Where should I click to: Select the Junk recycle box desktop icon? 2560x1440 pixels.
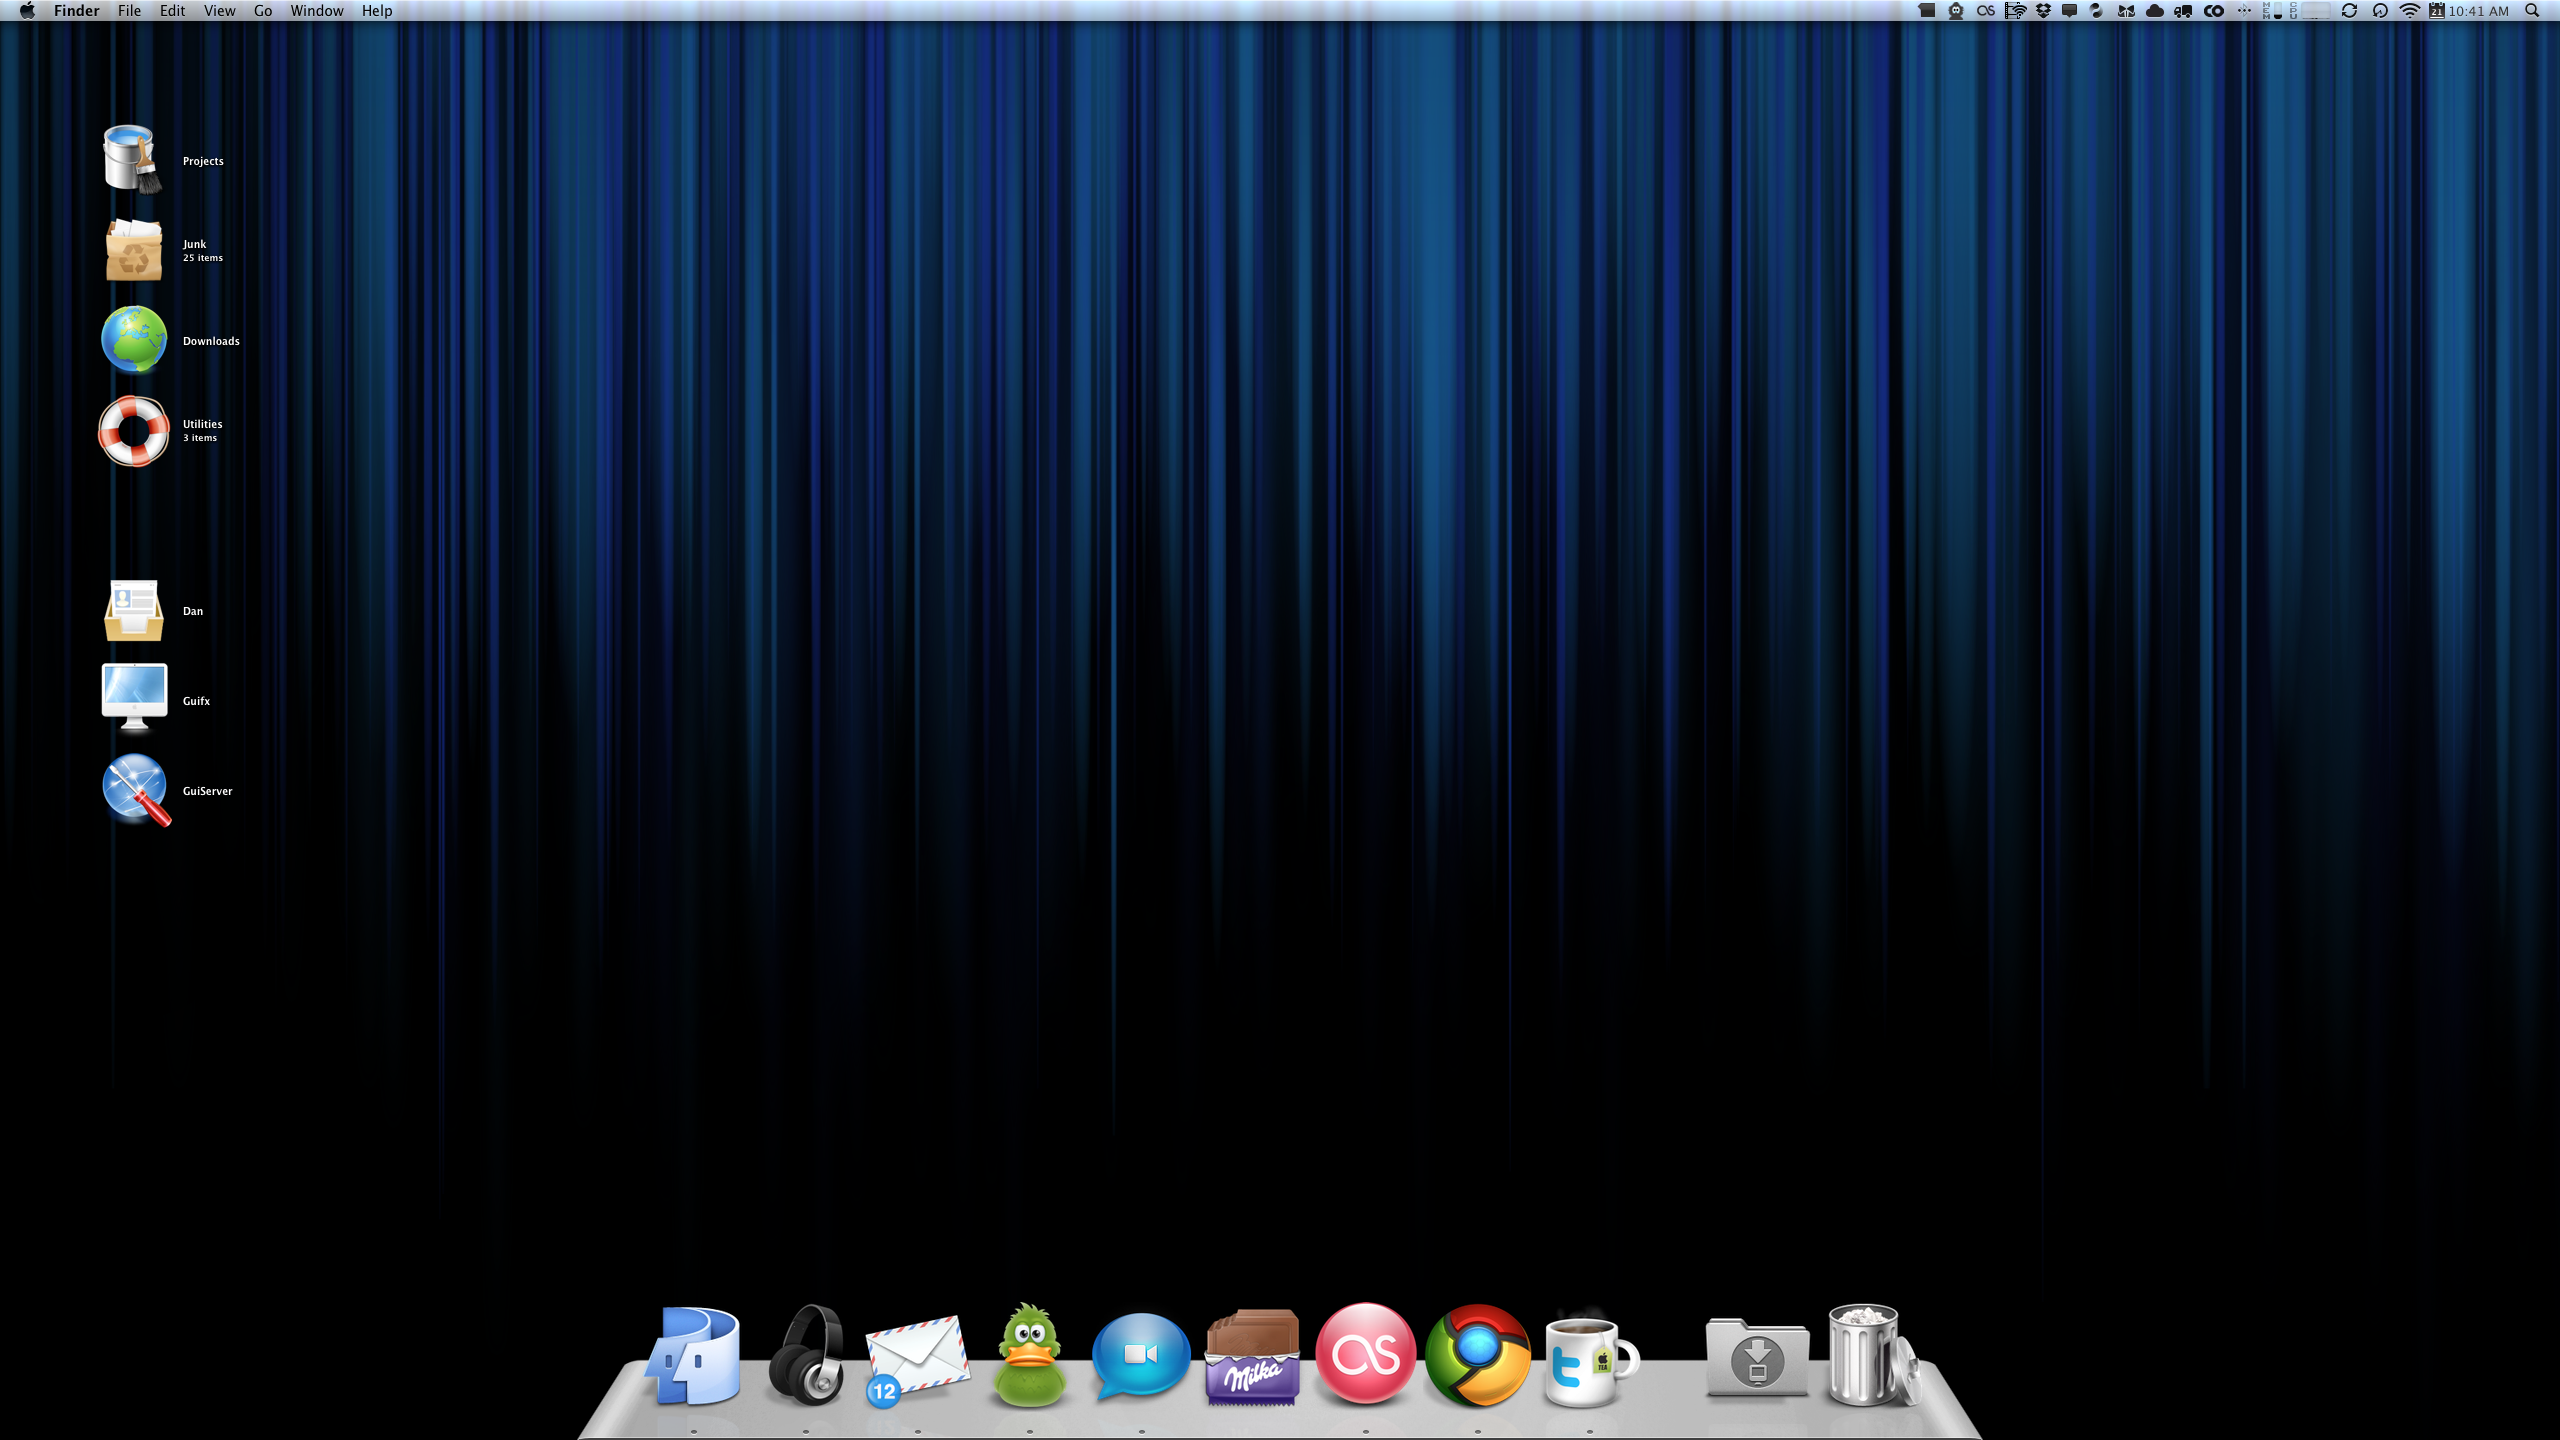tap(133, 250)
